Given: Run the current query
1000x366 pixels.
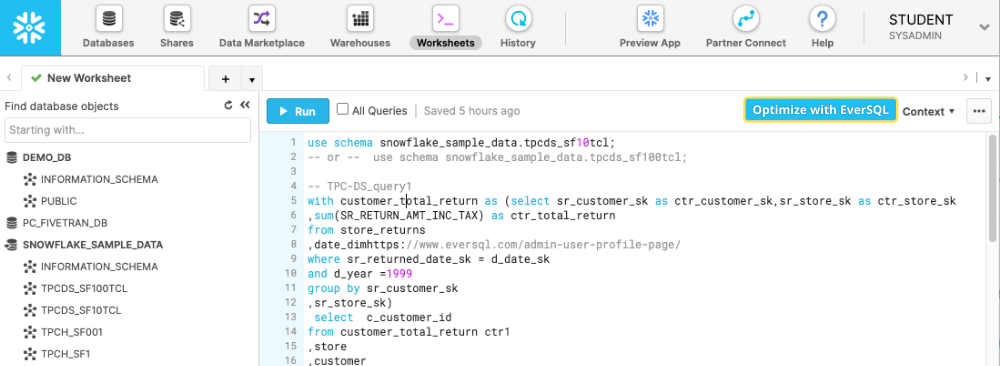Looking at the screenshot, I should tap(298, 111).
